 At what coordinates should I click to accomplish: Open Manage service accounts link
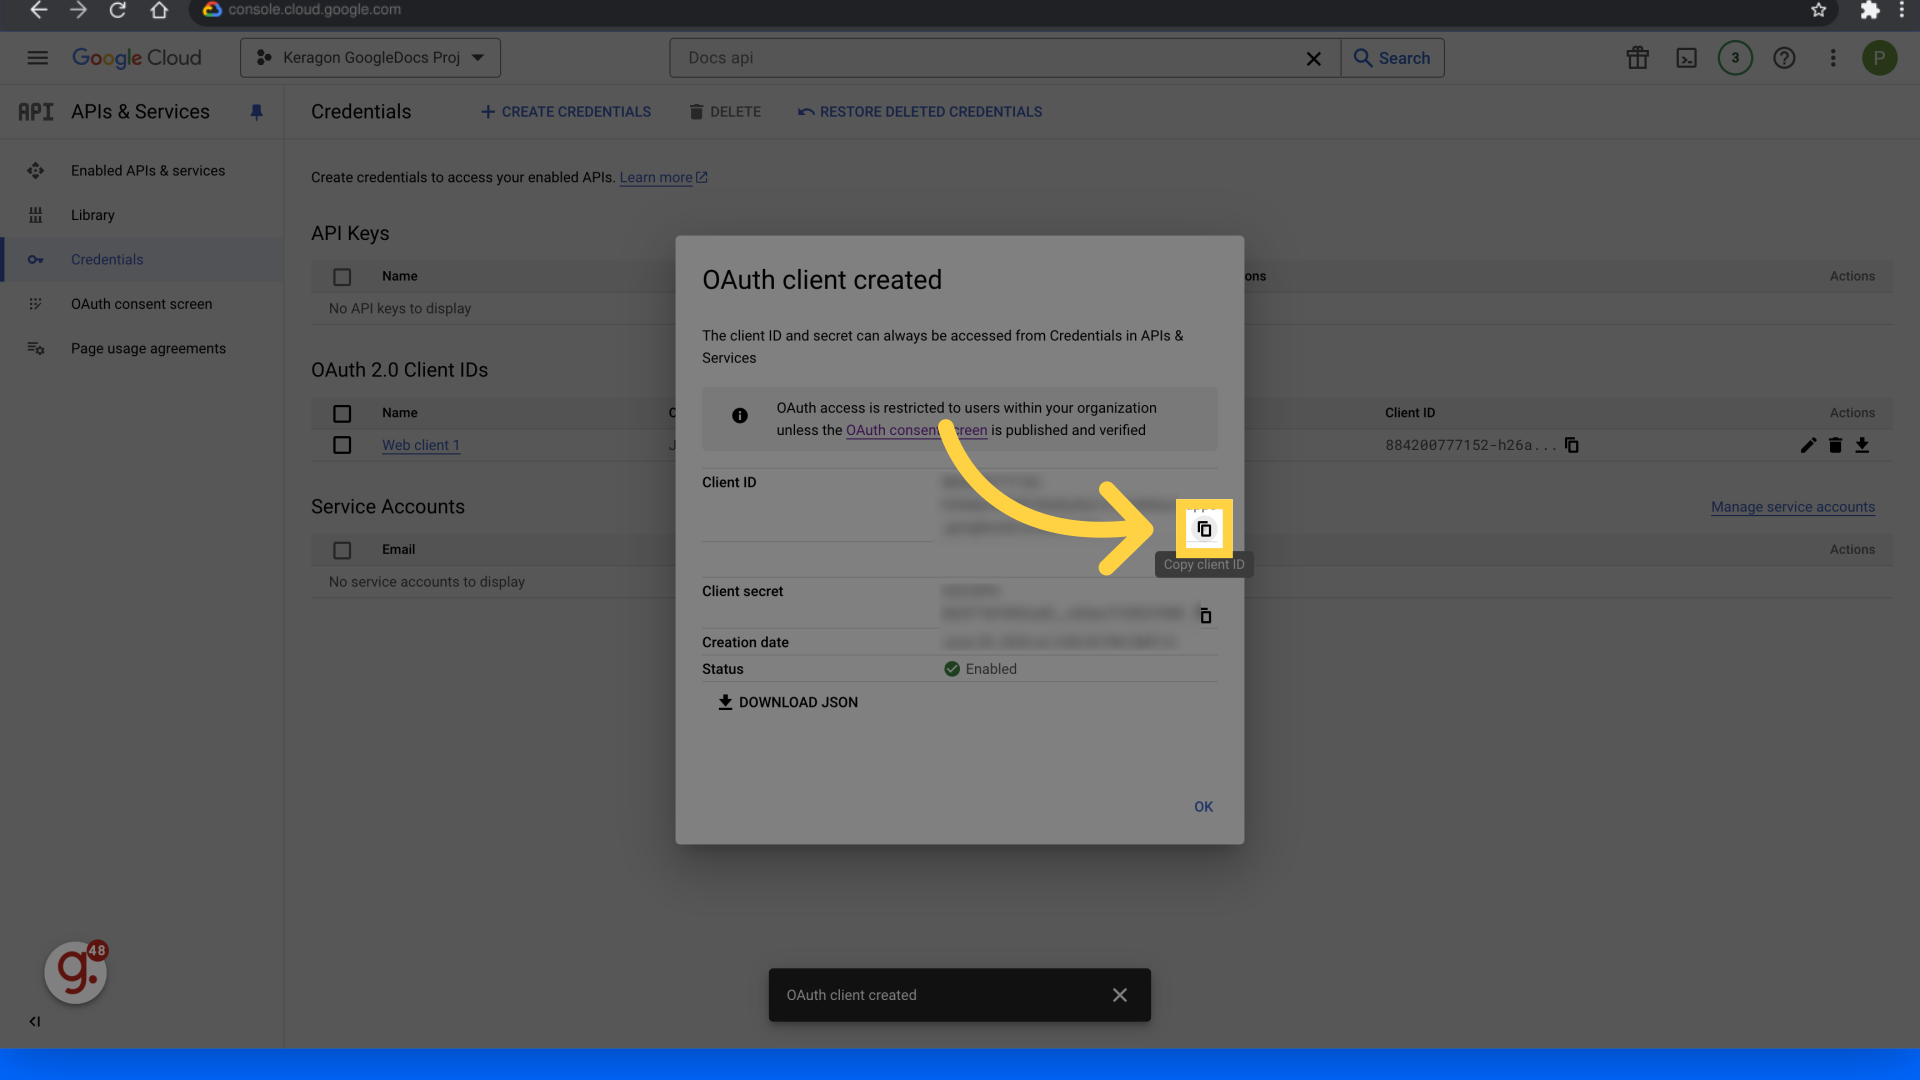pyautogui.click(x=1793, y=507)
